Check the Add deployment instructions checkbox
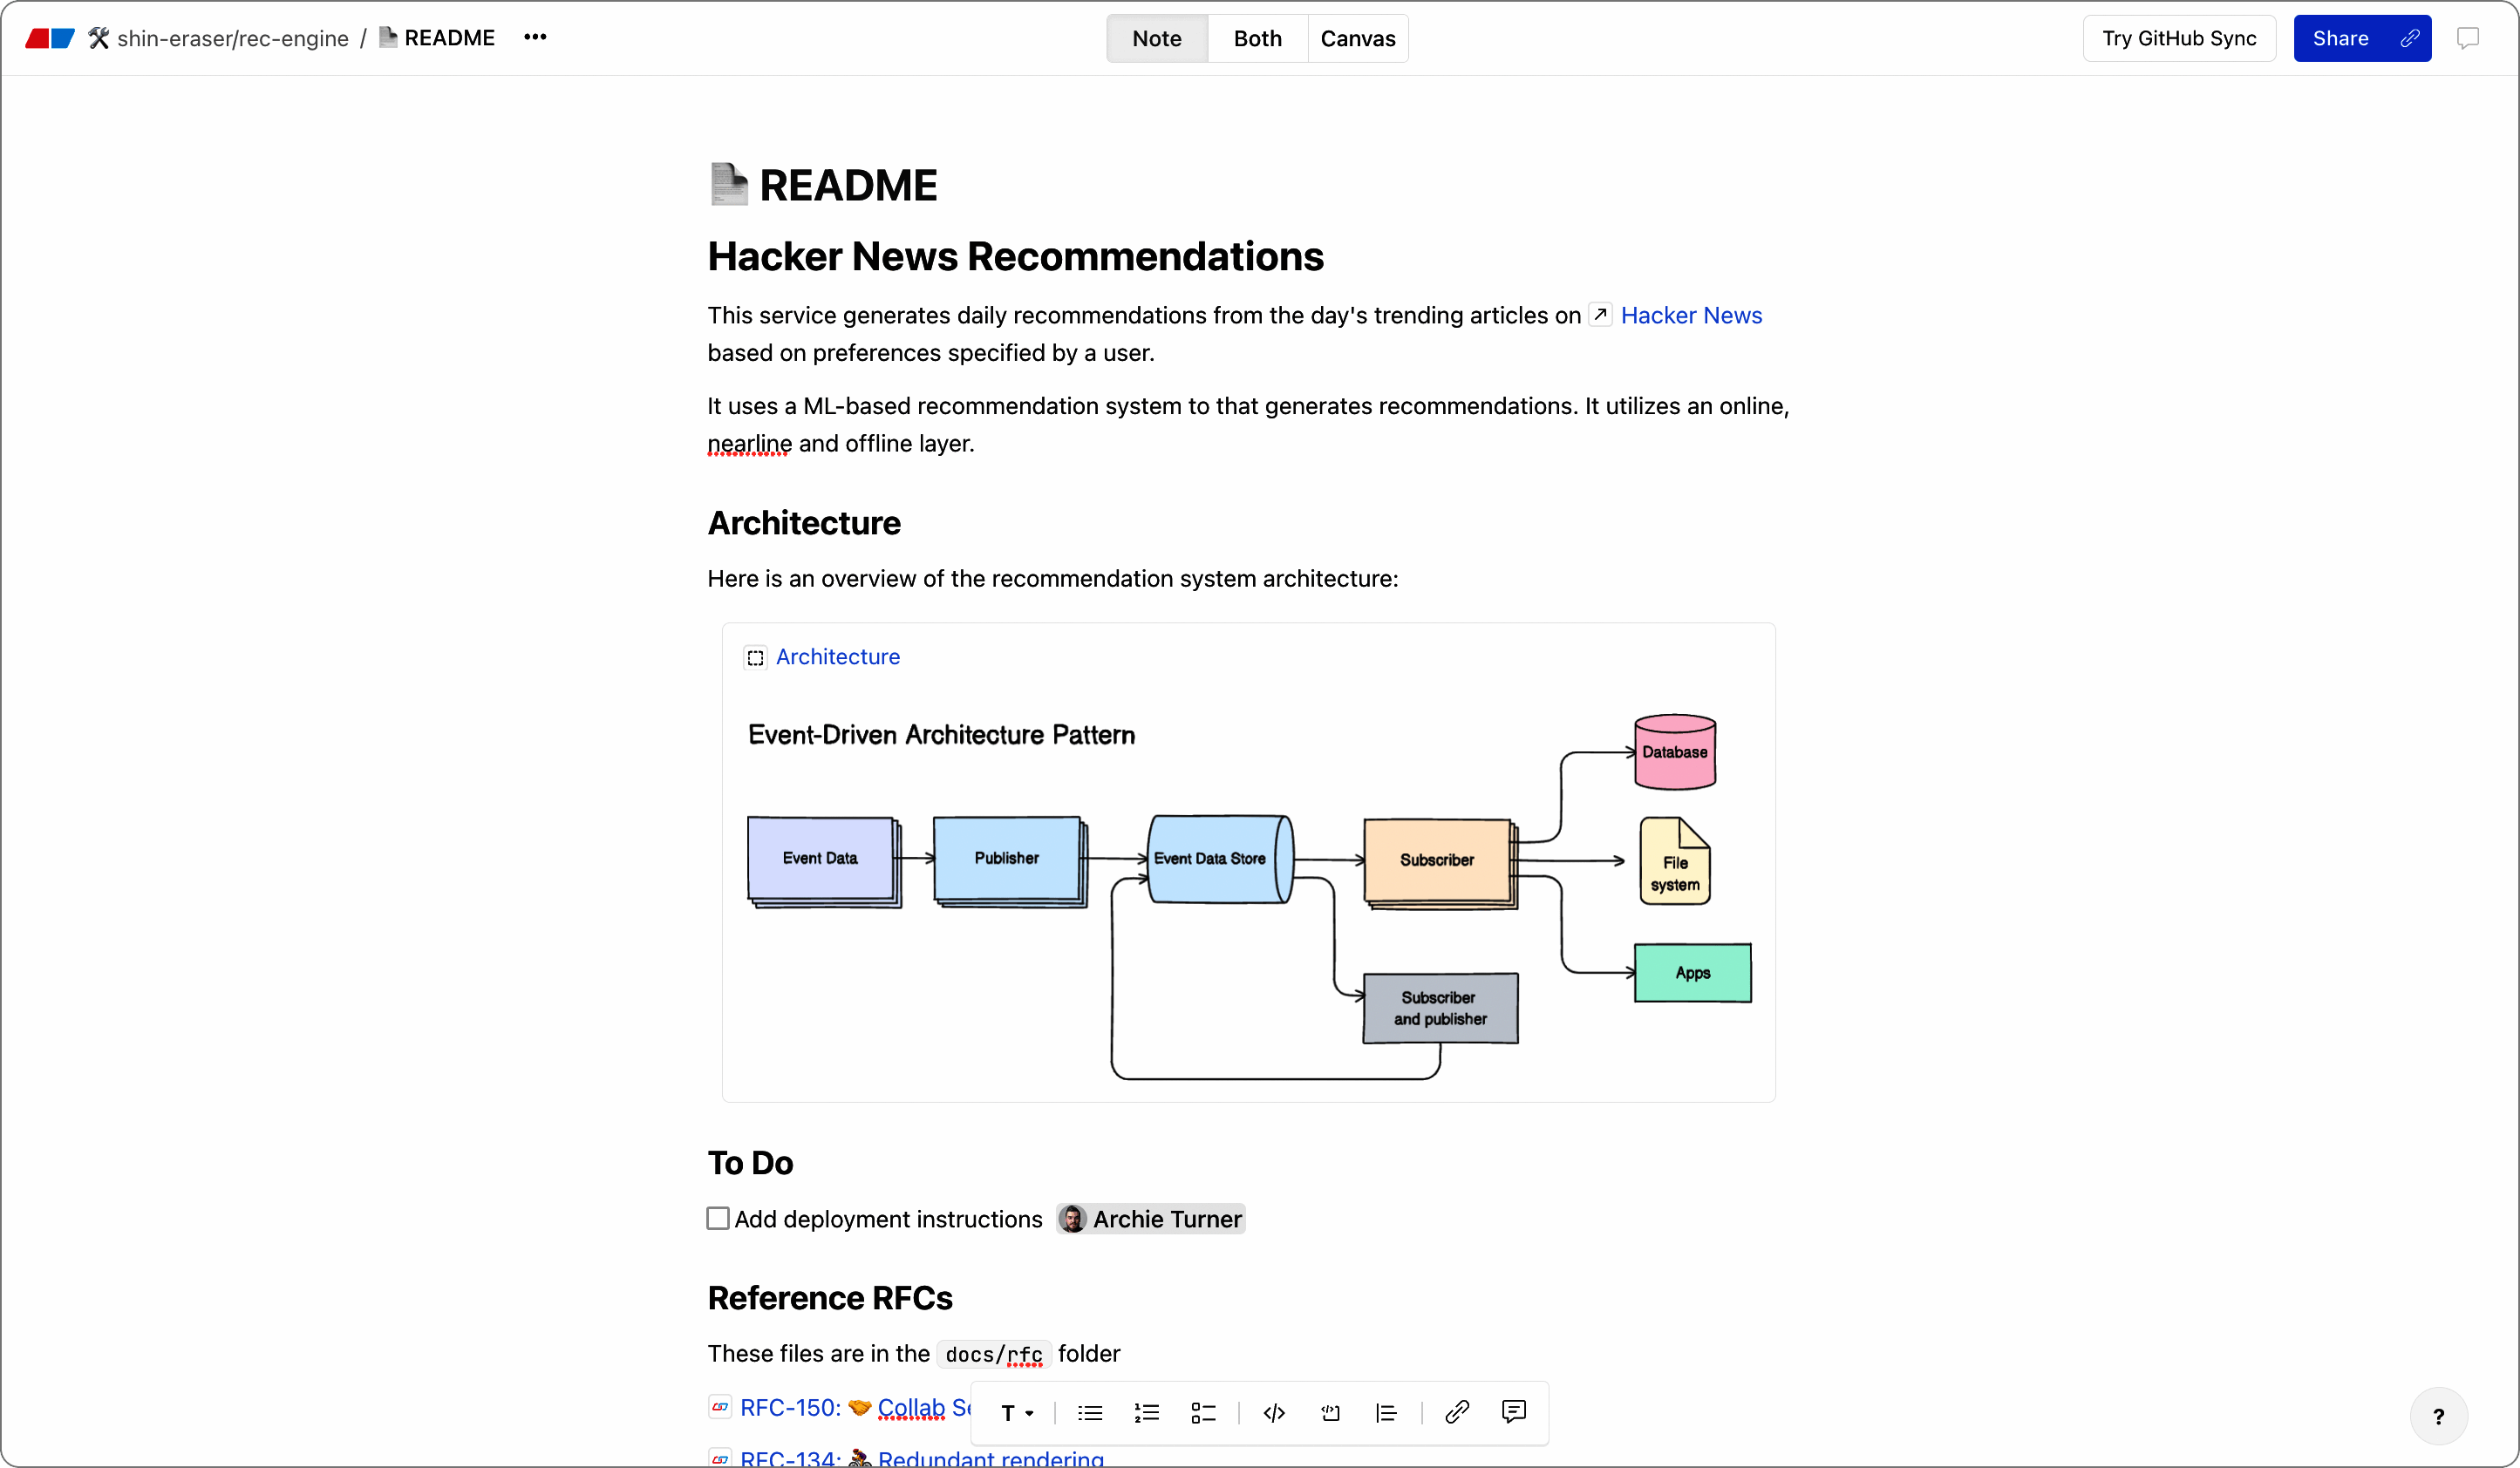The width and height of the screenshot is (2520, 1468). click(718, 1218)
